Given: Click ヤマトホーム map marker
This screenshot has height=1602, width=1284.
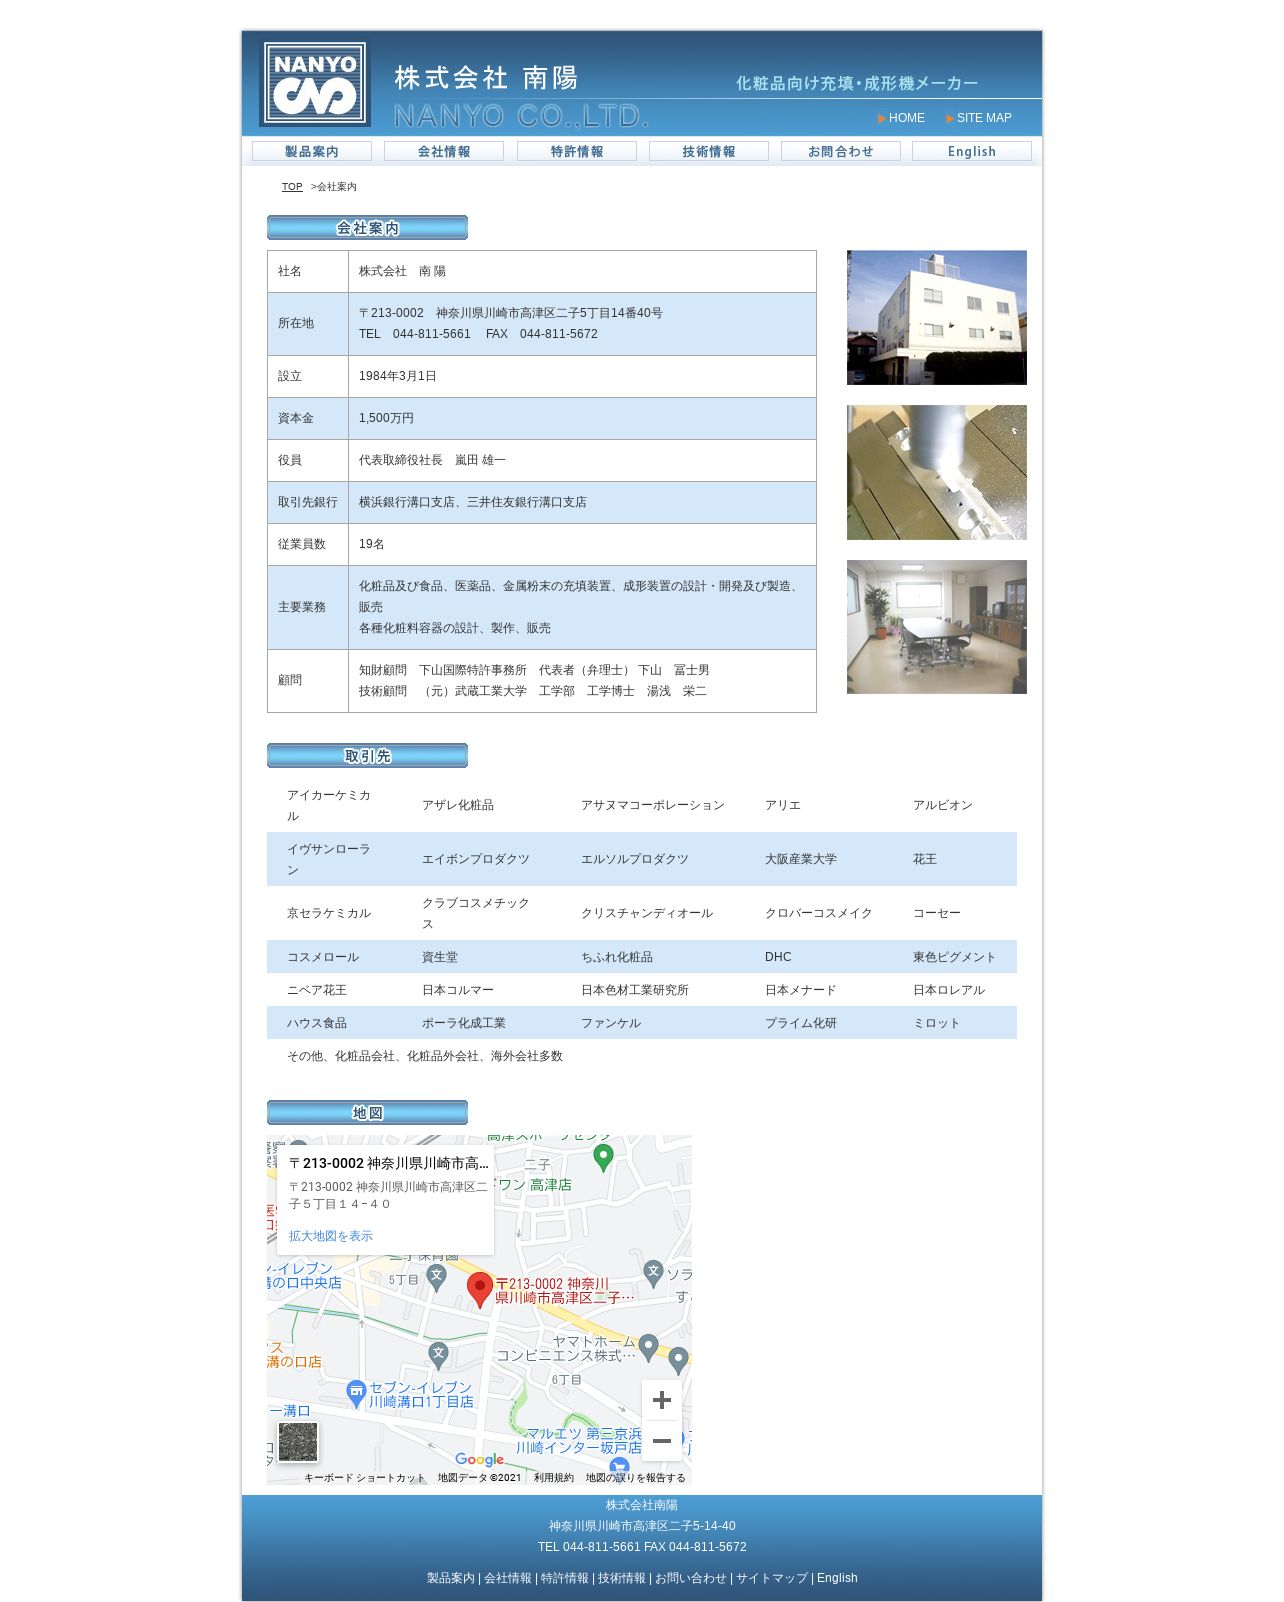Looking at the screenshot, I should click(x=649, y=1347).
